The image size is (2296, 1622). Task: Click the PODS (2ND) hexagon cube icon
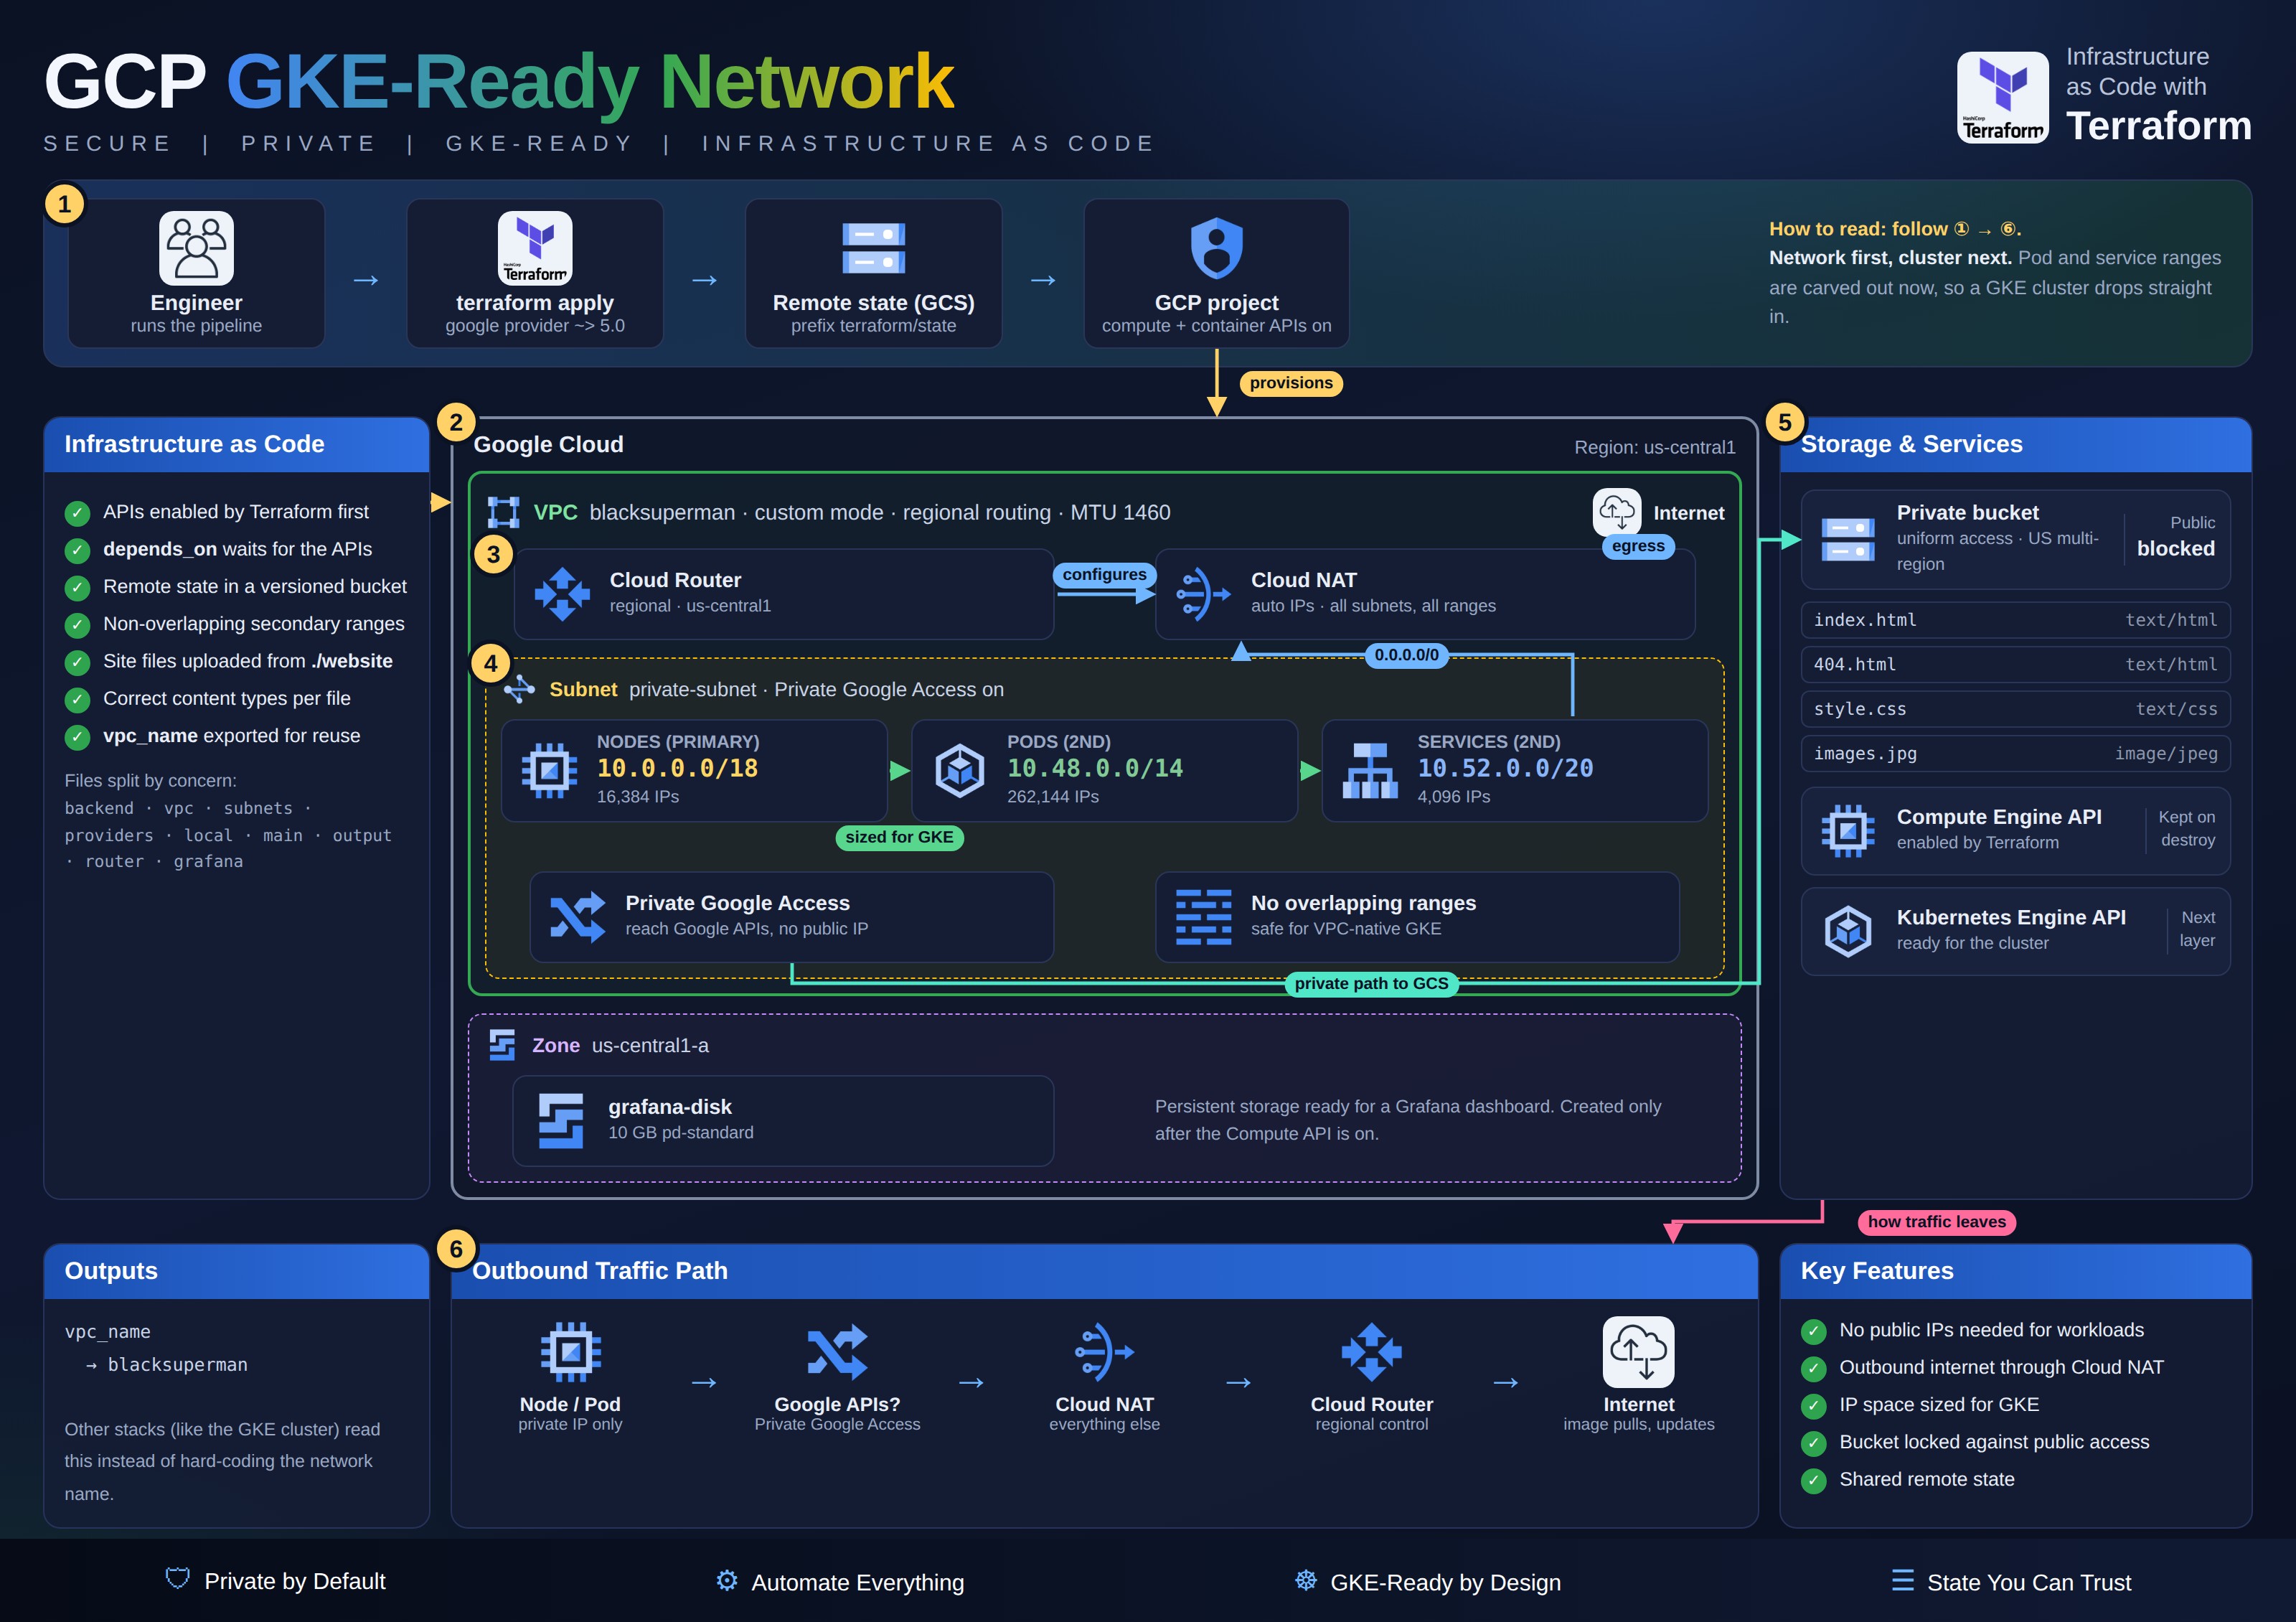(959, 770)
